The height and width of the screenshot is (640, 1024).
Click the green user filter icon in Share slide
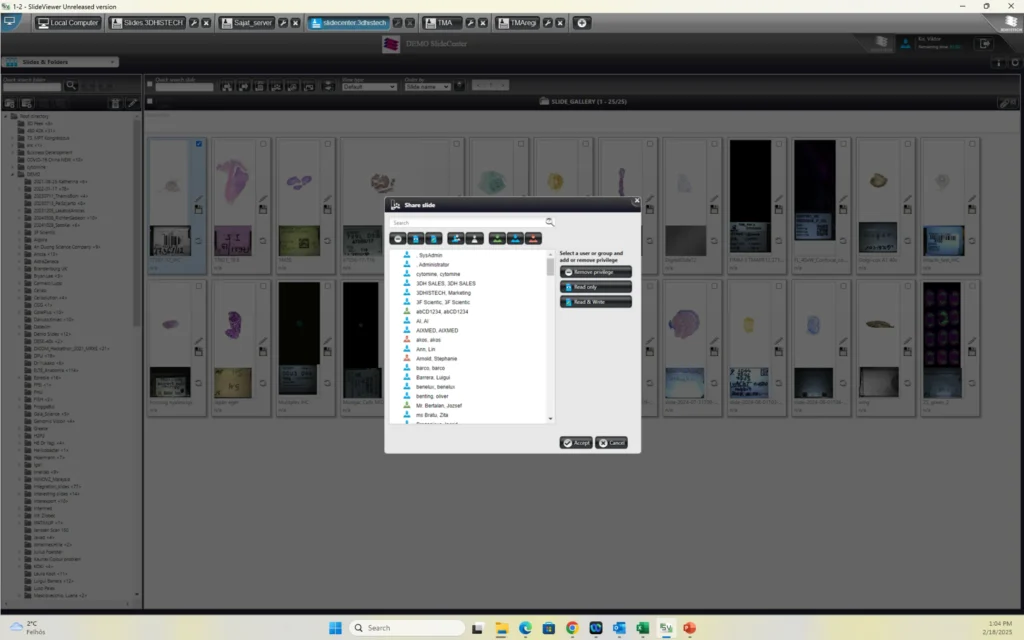pos(497,239)
